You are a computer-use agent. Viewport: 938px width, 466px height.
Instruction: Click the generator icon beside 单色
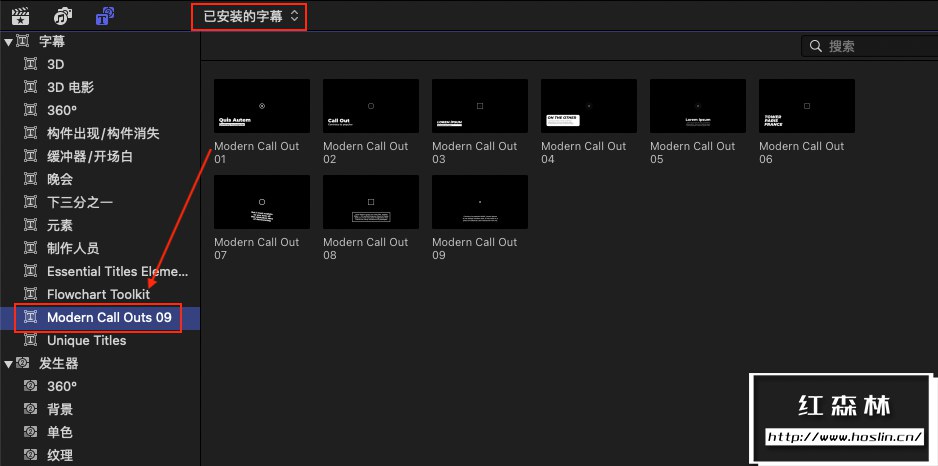pos(30,433)
